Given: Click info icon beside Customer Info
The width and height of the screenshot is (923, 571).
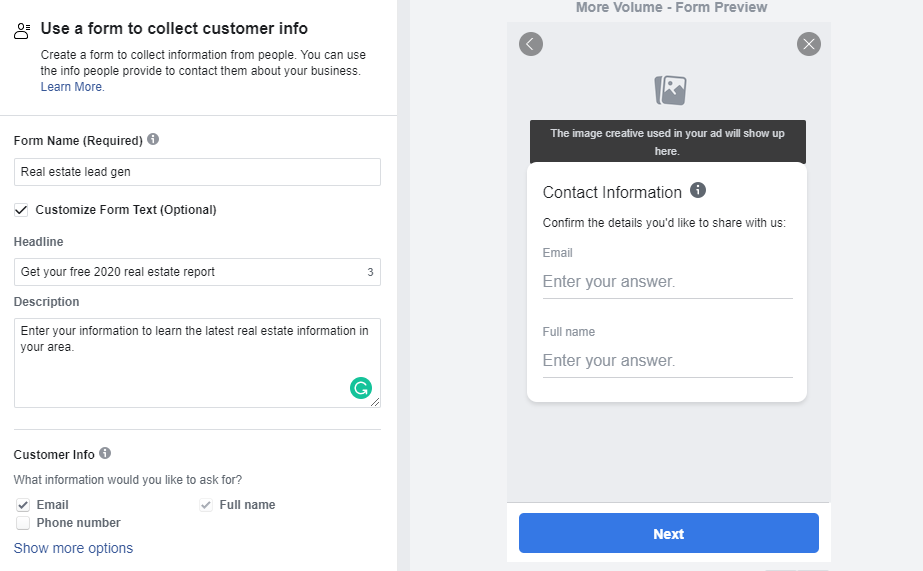Looking at the screenshot, I should tap(105, 453).
